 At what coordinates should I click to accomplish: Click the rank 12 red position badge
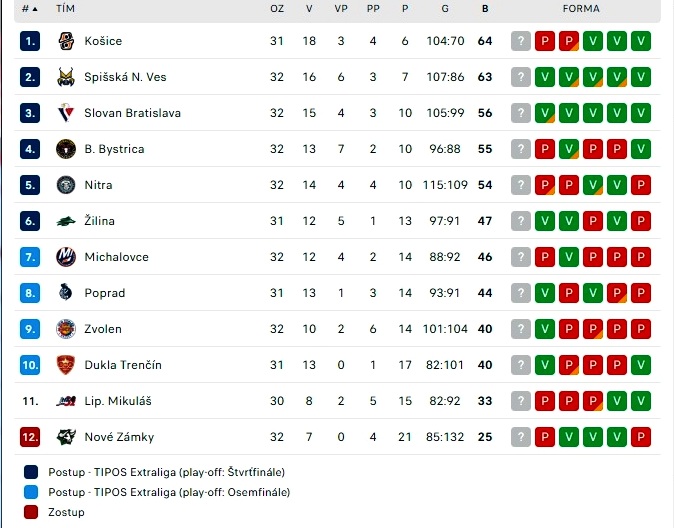[x=30, y=437]
